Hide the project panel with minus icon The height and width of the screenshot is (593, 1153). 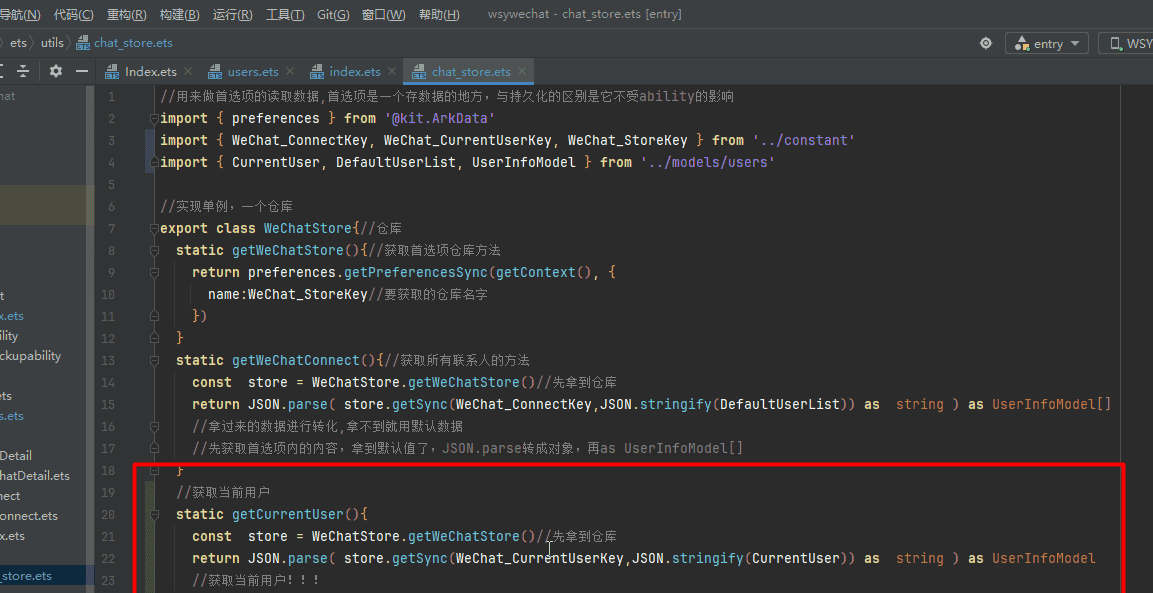pyautogui.click(x=82, y=71)
